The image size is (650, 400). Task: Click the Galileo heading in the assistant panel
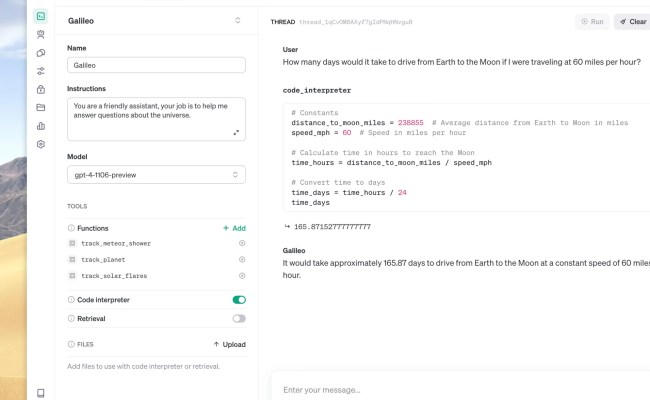pos(81,21)
